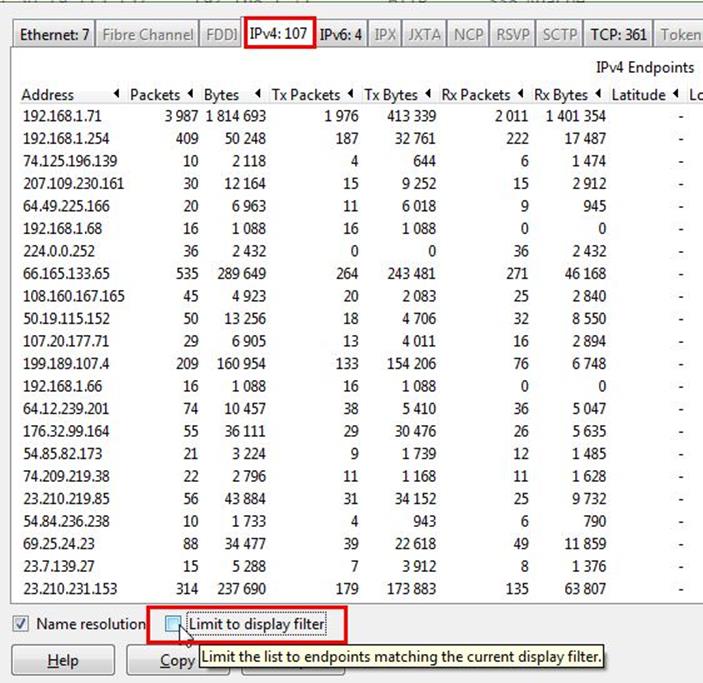
Task: Click the Fibre Channel tab
Action: [148, 34]
